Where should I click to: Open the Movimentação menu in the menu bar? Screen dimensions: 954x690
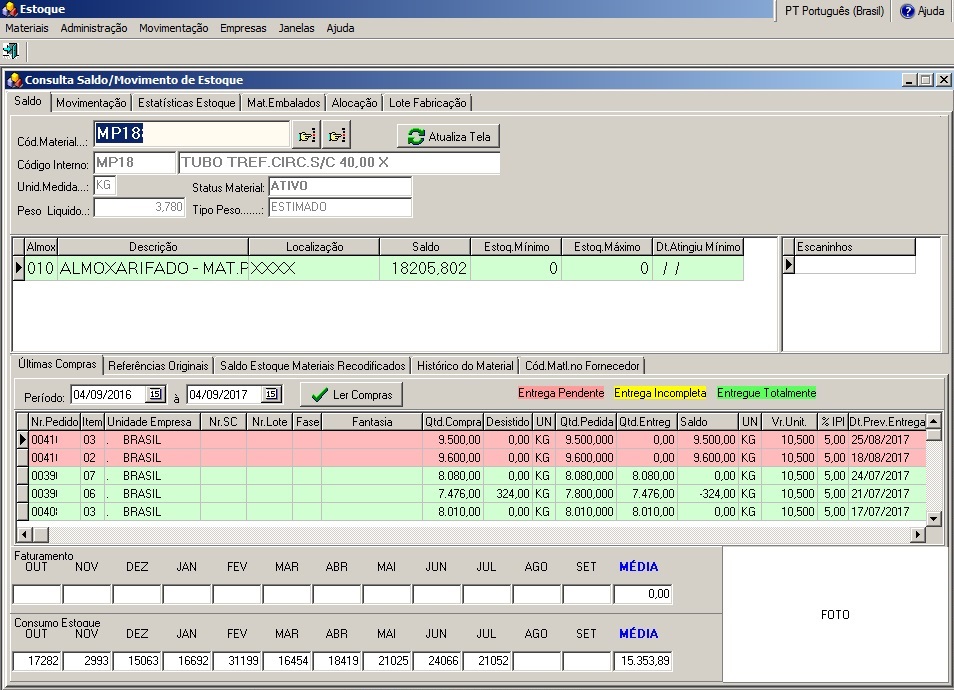pos(173,28)
